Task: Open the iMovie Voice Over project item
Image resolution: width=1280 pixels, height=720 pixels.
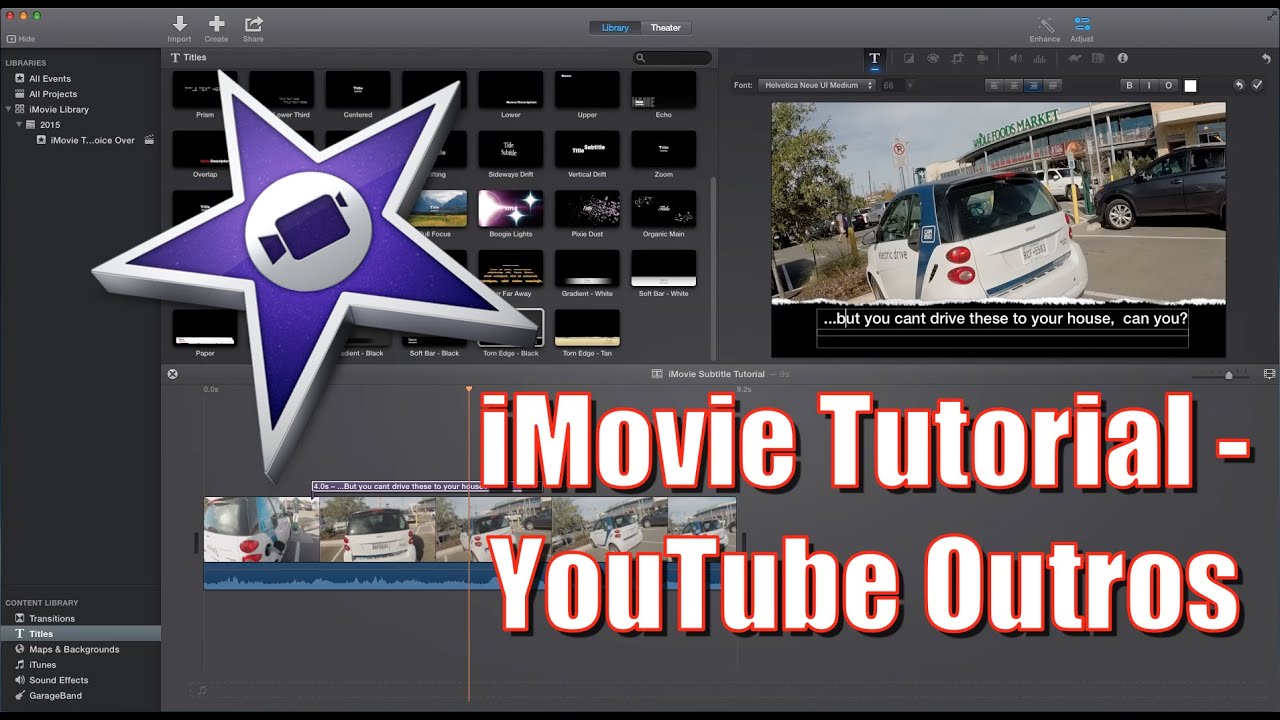Action: click(x=93, y=140)
